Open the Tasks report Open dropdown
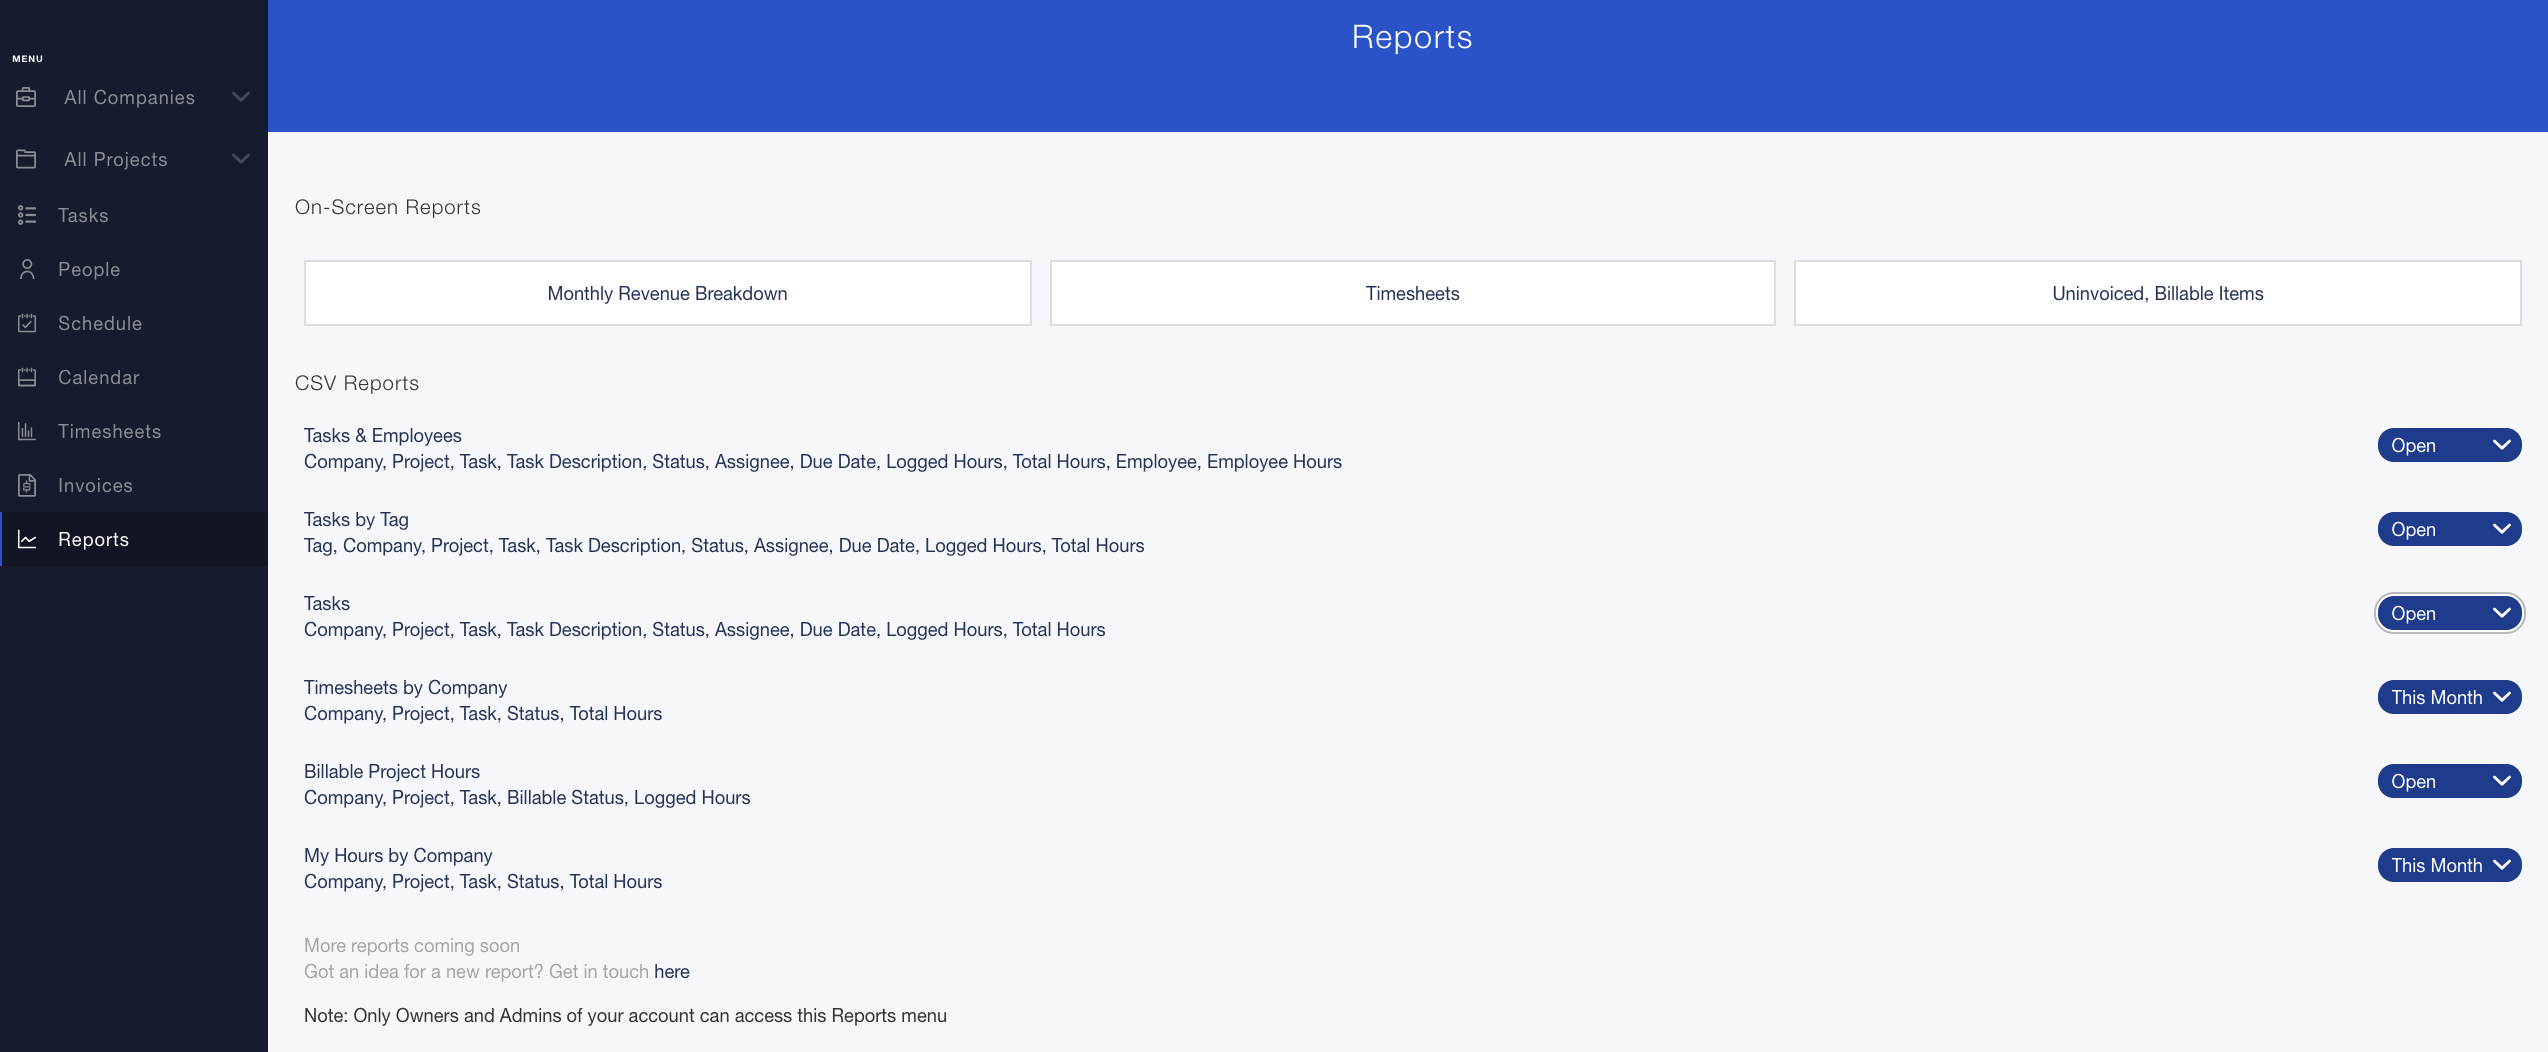 [2449, 613]
